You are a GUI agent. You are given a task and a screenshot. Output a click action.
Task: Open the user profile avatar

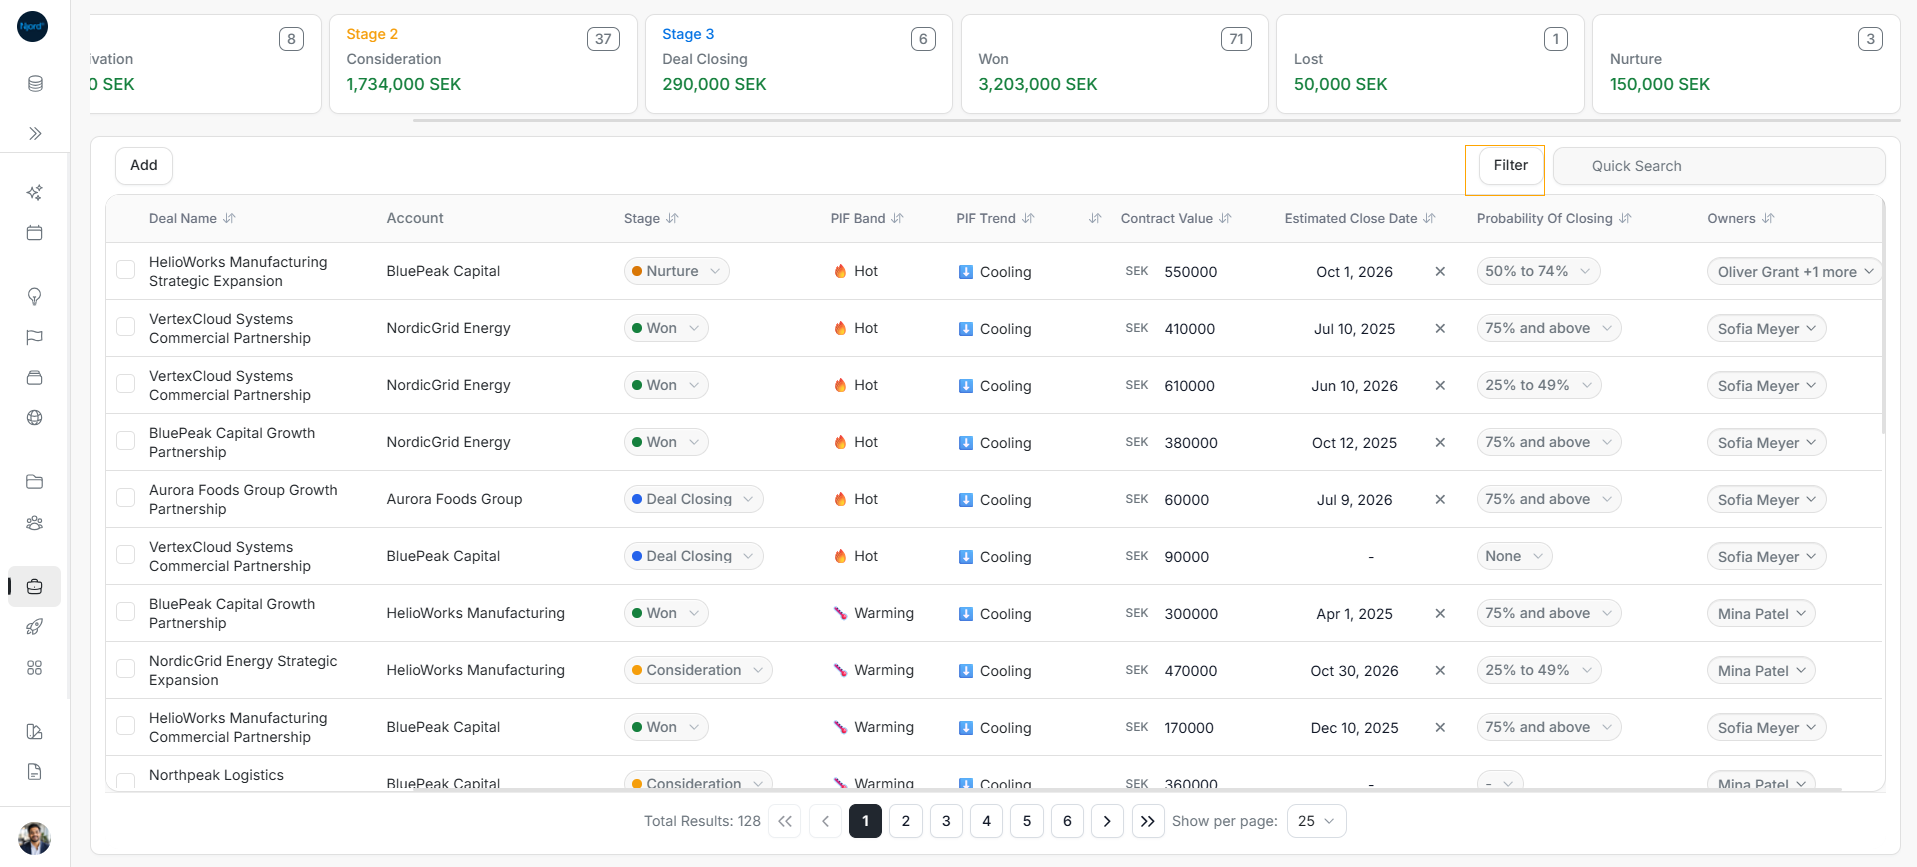click(35, 838)
